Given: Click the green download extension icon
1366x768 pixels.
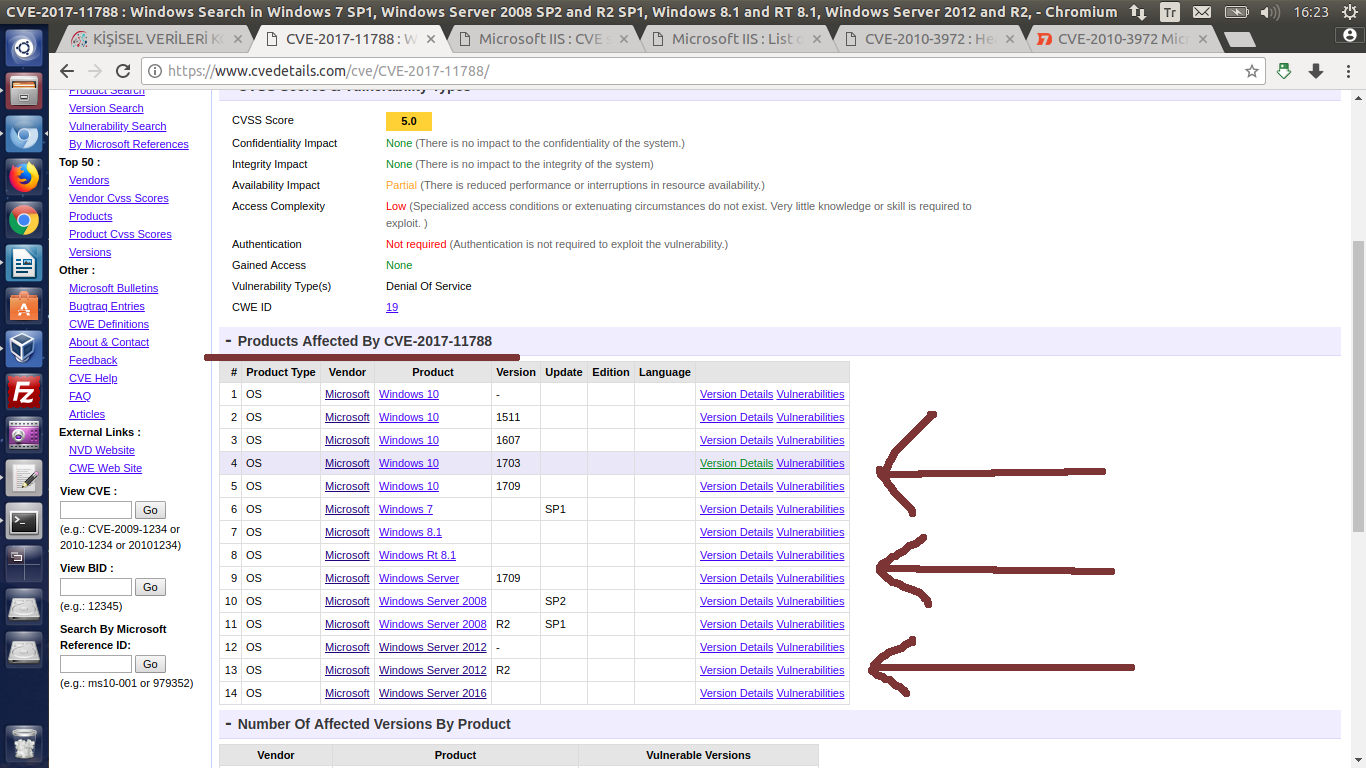Looking at the screenshot, I should point(1285,72).
